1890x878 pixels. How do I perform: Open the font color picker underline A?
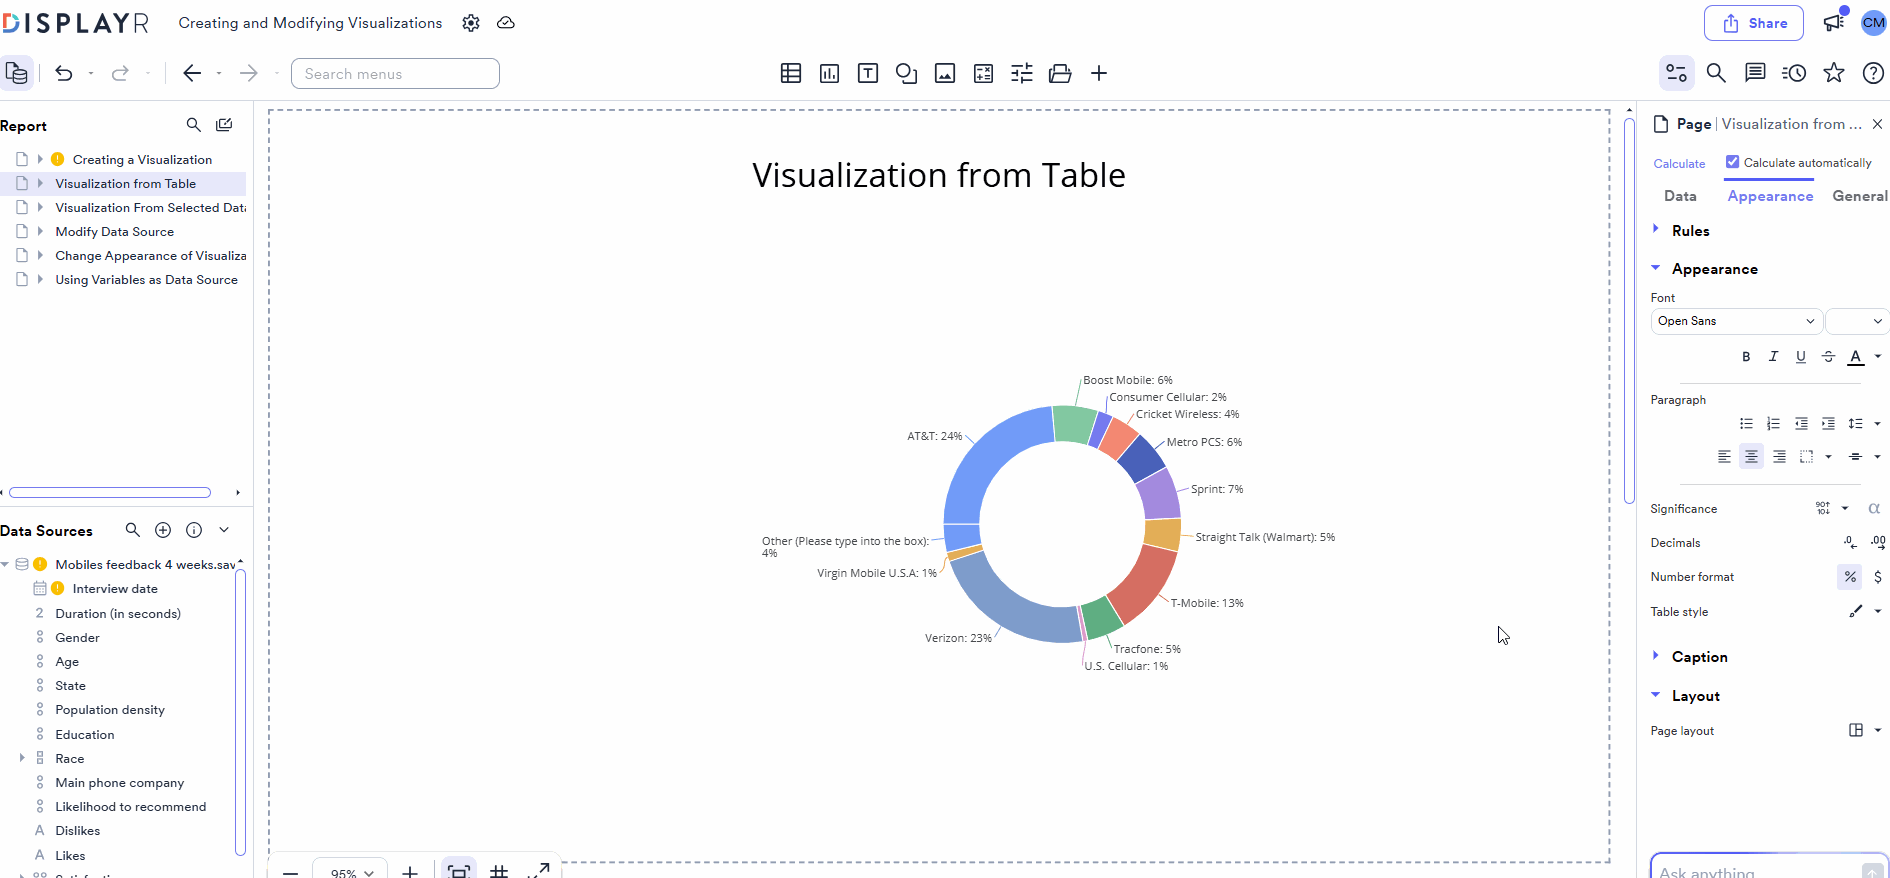1856,357
